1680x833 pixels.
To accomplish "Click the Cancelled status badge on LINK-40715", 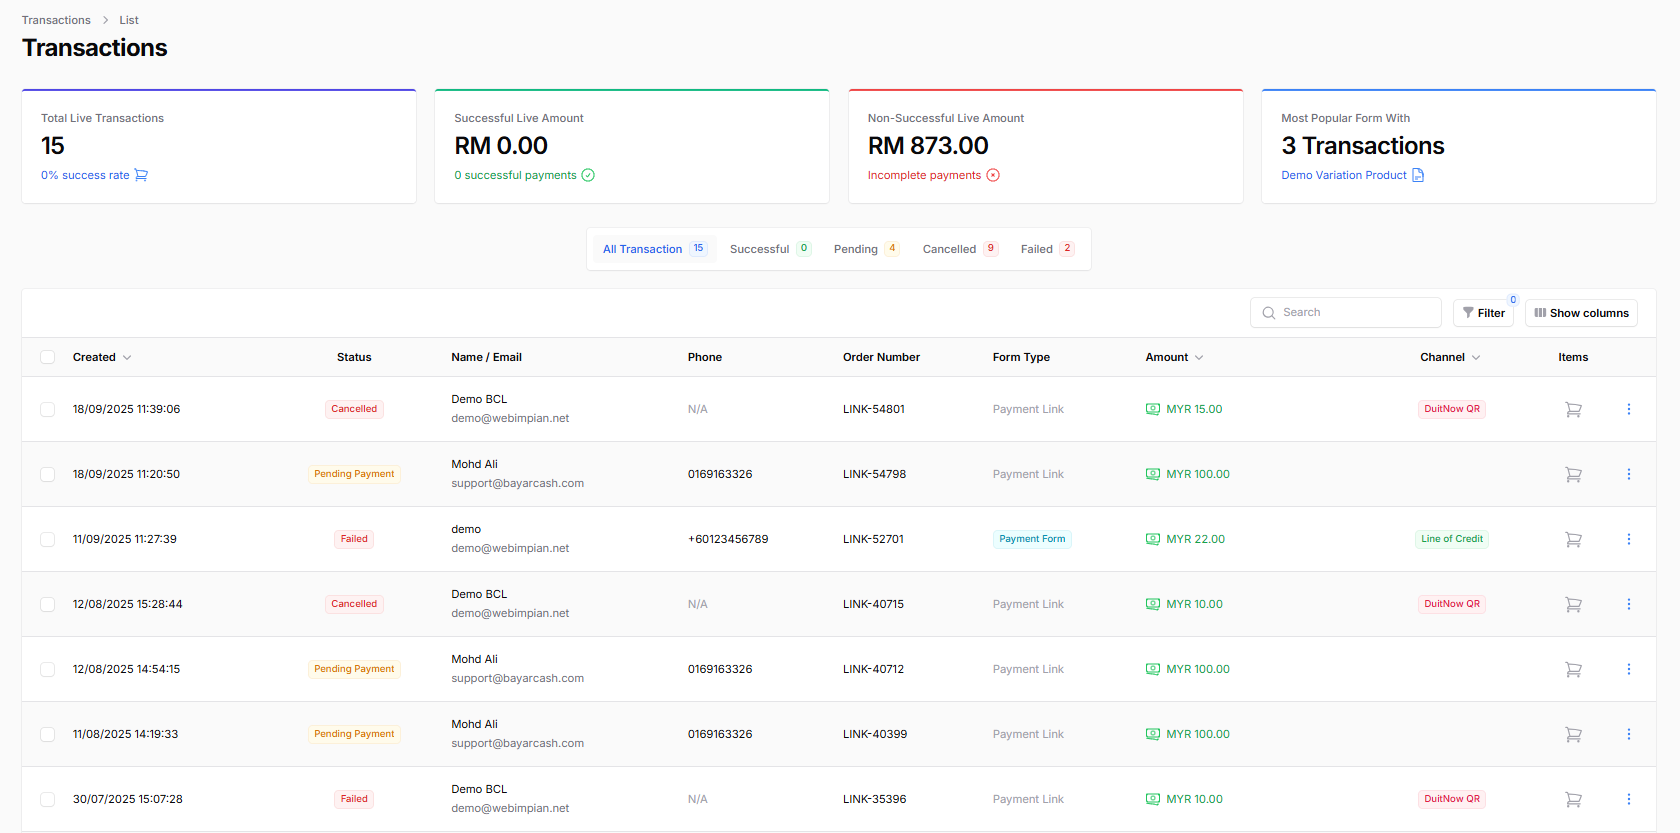I will pos(354,604).
